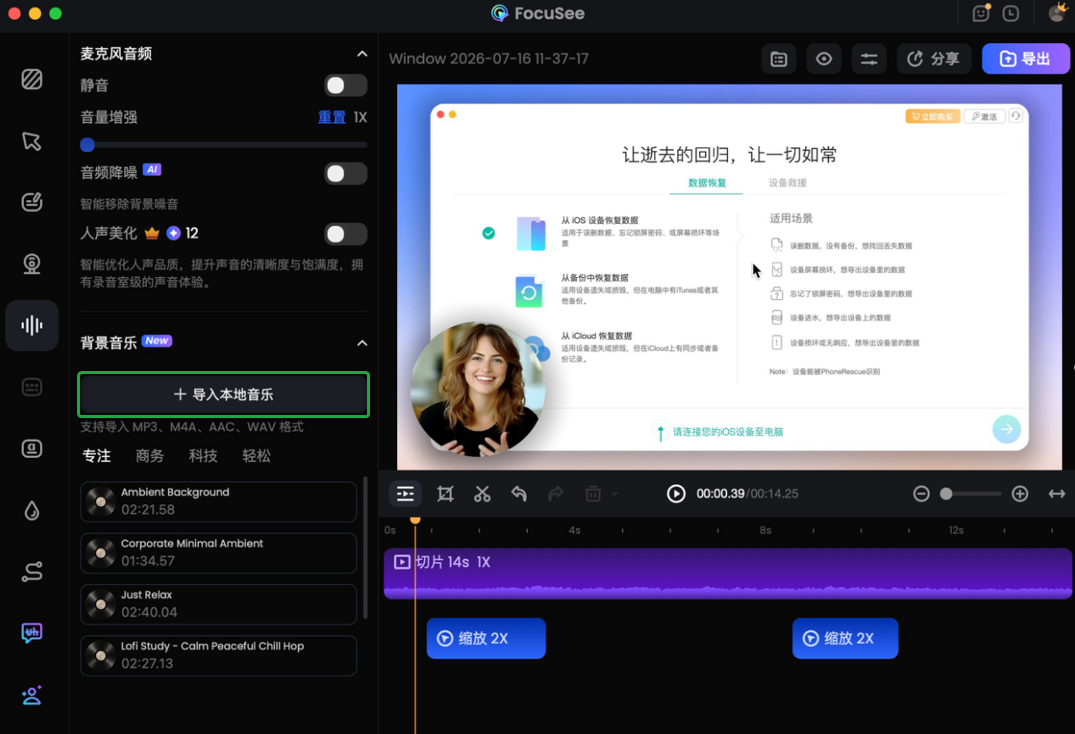This screenshot has width=1075, height=734.
Task: Open the history clock icon in title bar
Action: 1011,13
